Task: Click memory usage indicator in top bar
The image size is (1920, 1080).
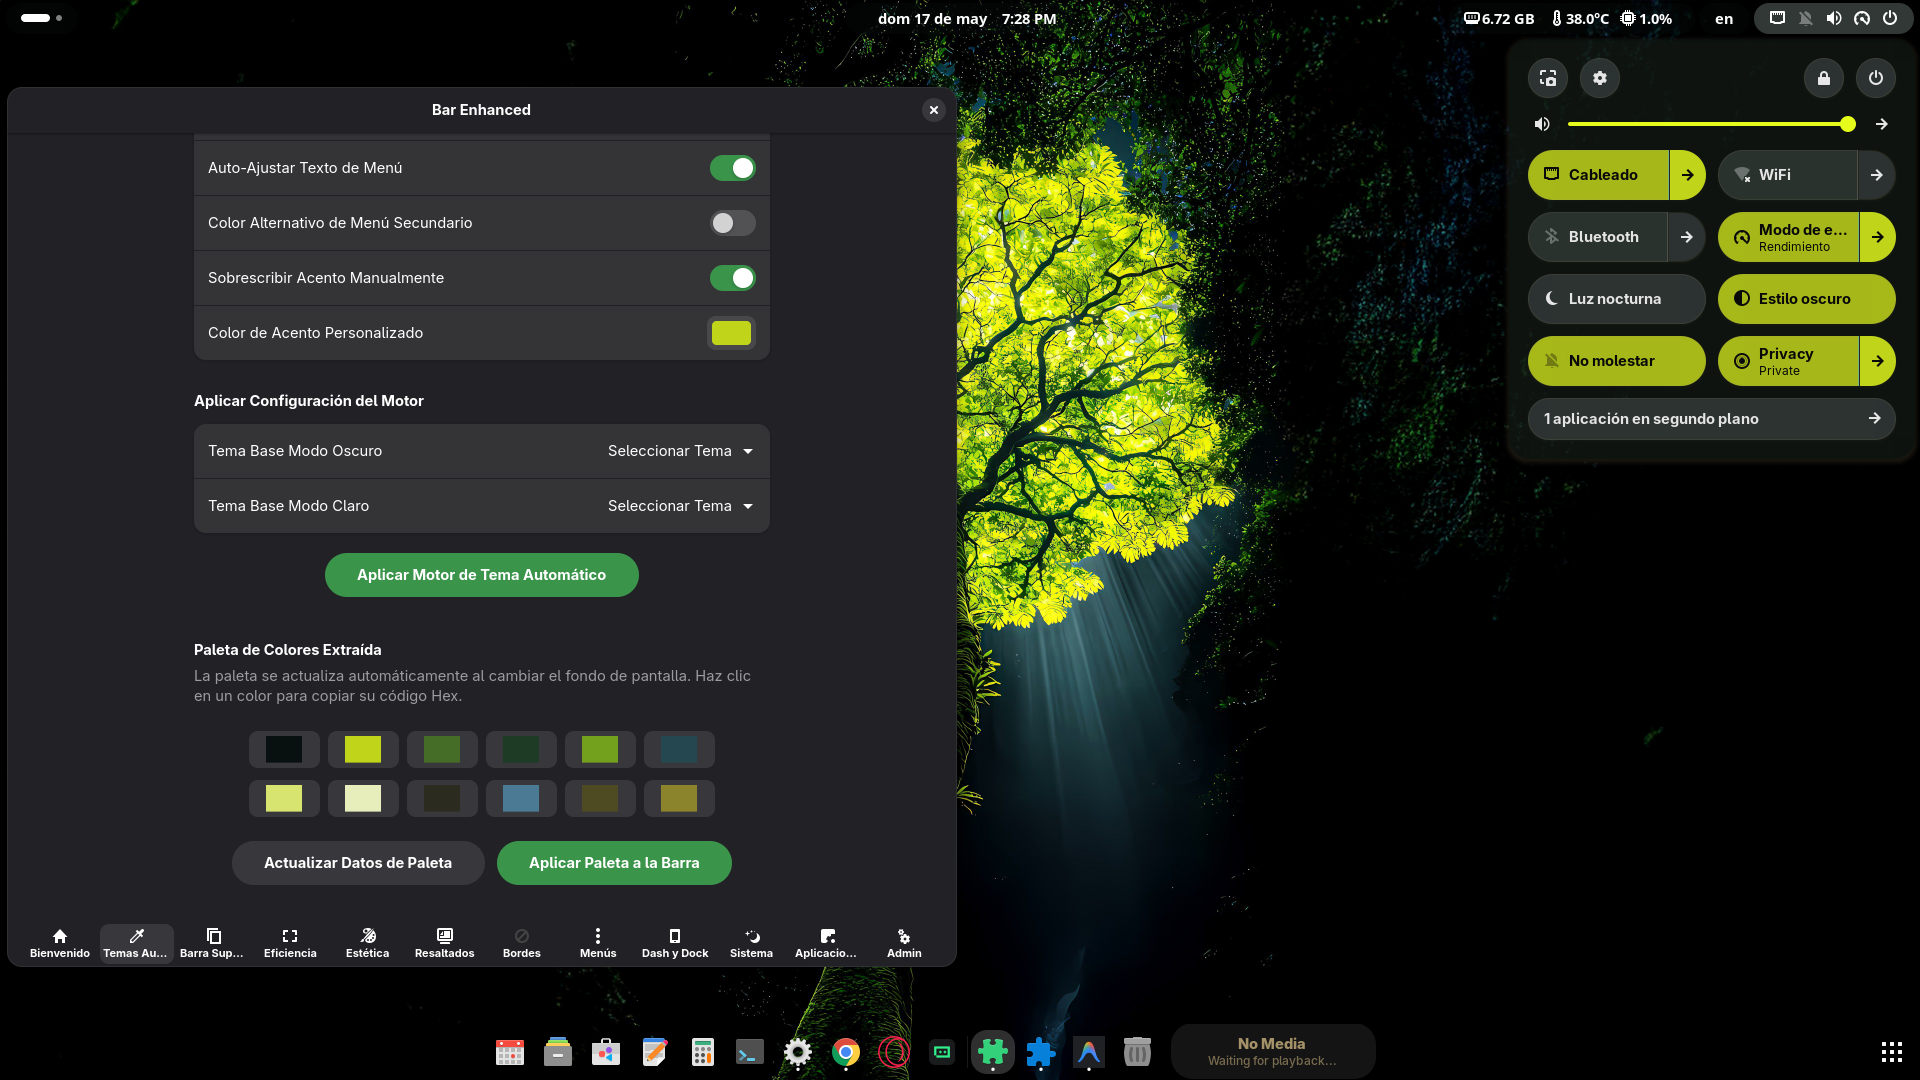Action: pyautogui.click(x=1499, y=18)
